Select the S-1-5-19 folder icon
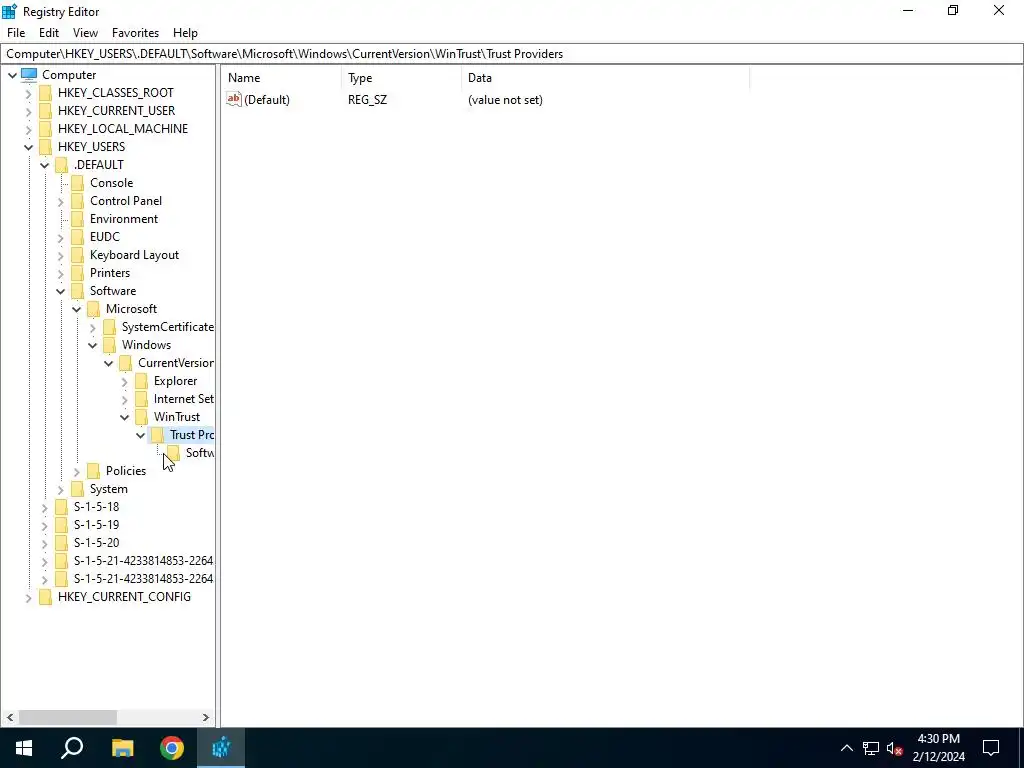 (x=61, y=524)
